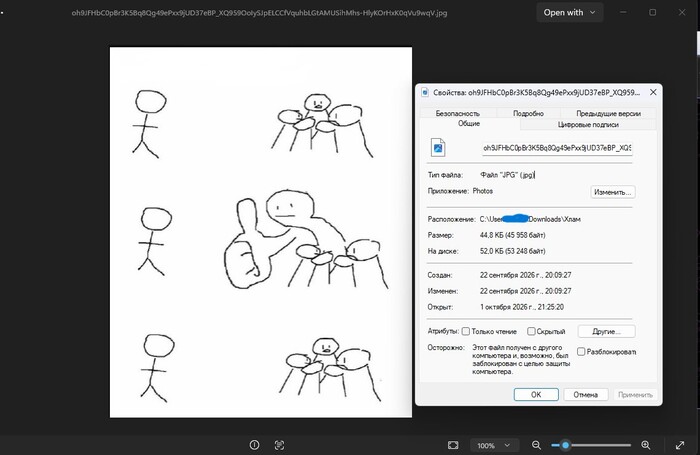Click the Изменить... button
Image resolution: width=700 pixels, height=455 pixels.
coord(612,192)
